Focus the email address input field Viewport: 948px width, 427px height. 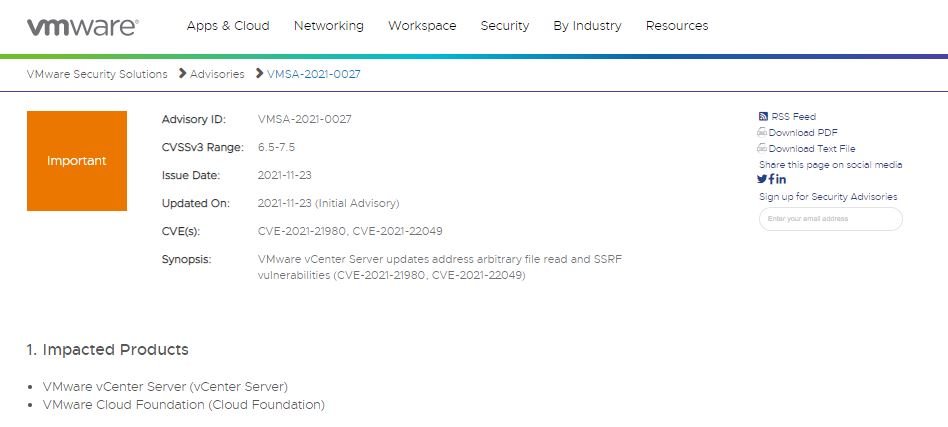[831, 219]
